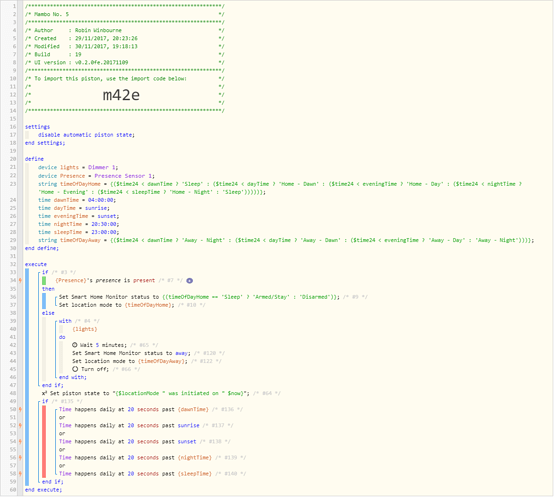Click 'Time happens daily ... past sunrise' condition
This screenshot has width=556, height=500.
pos(129,427)
